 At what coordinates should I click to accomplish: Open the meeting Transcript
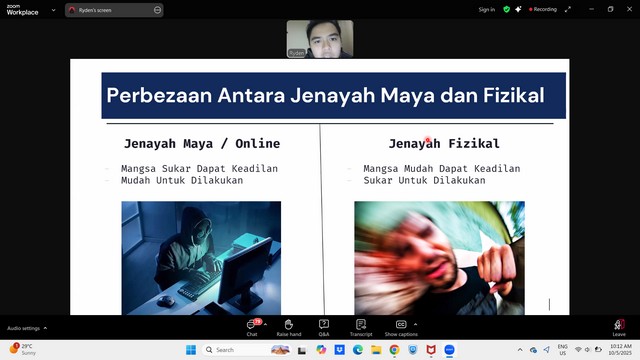tap(361, 327)
